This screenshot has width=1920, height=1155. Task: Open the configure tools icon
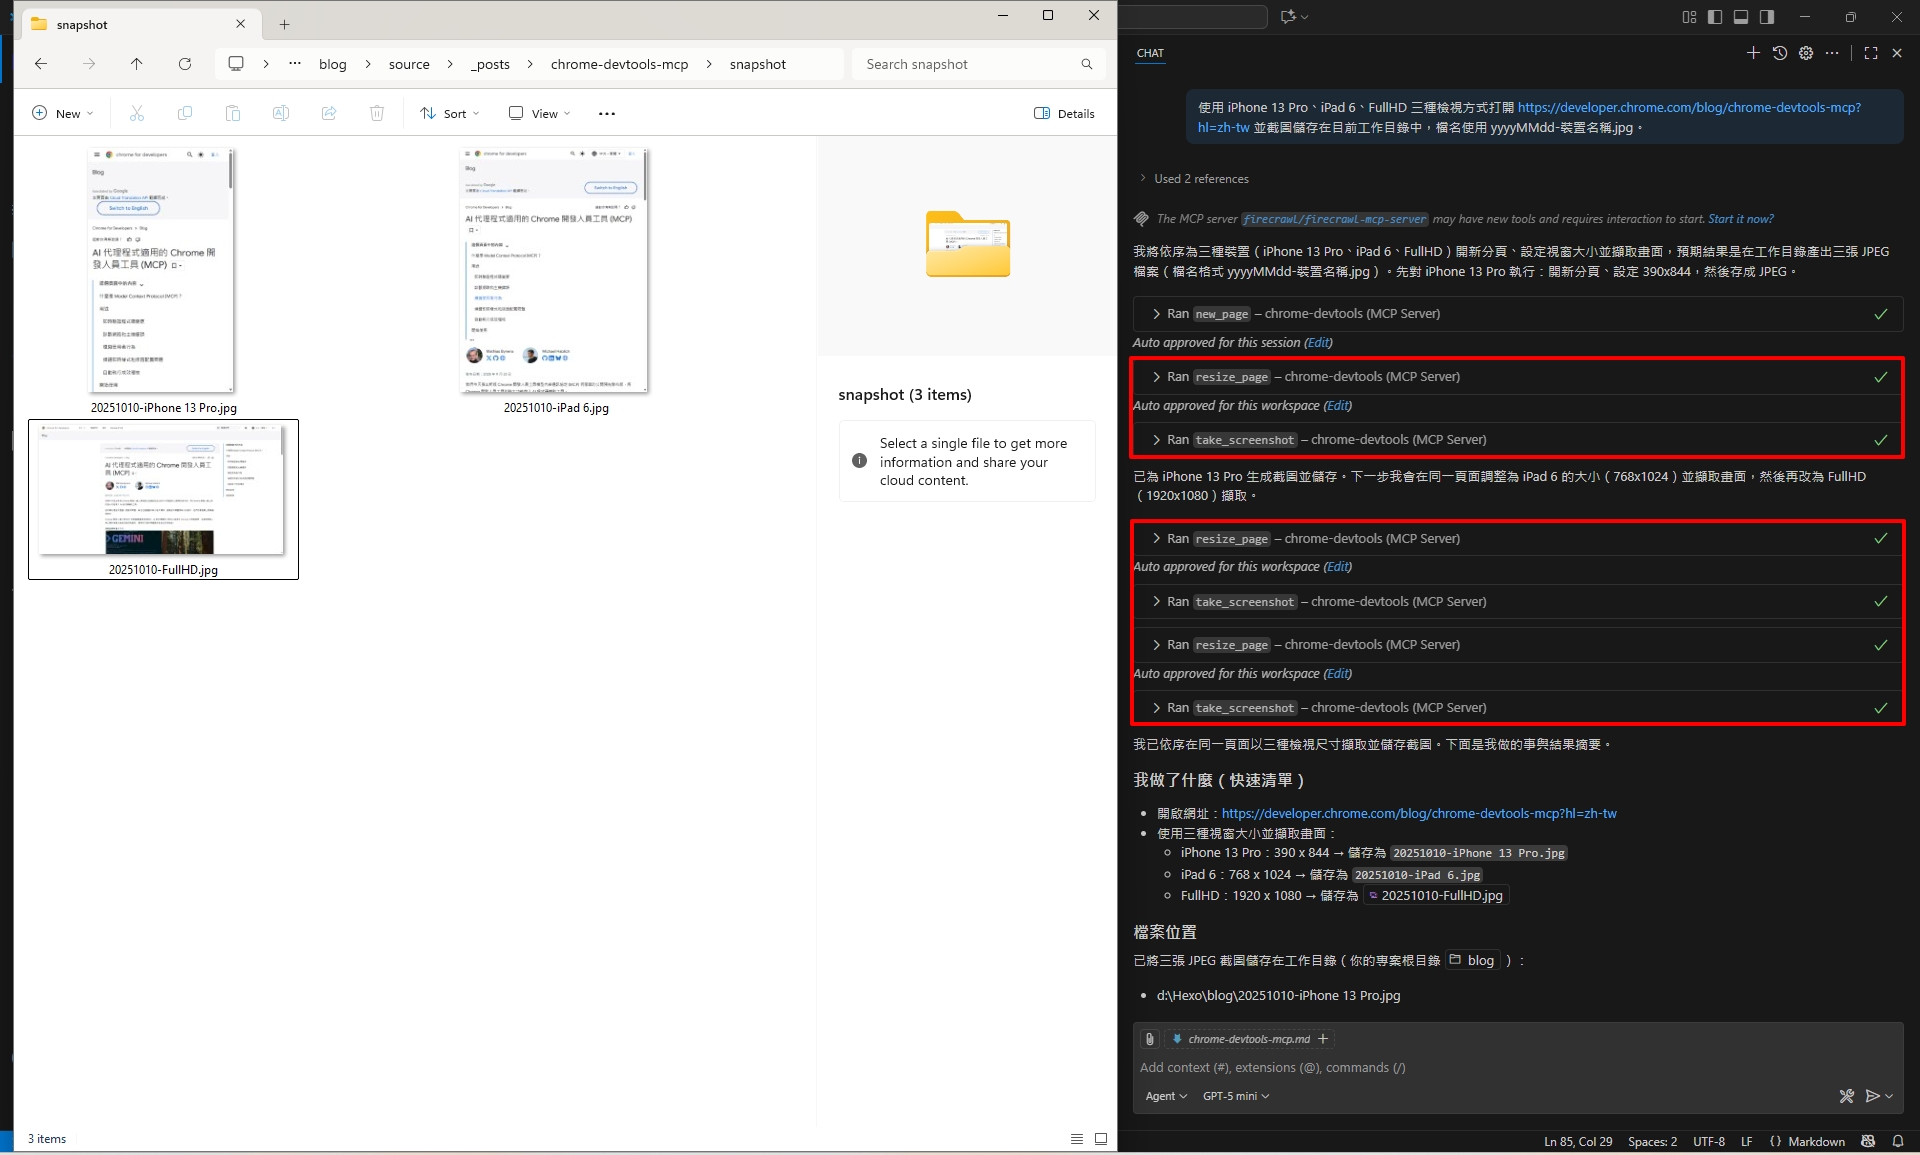point(1846,1096)
